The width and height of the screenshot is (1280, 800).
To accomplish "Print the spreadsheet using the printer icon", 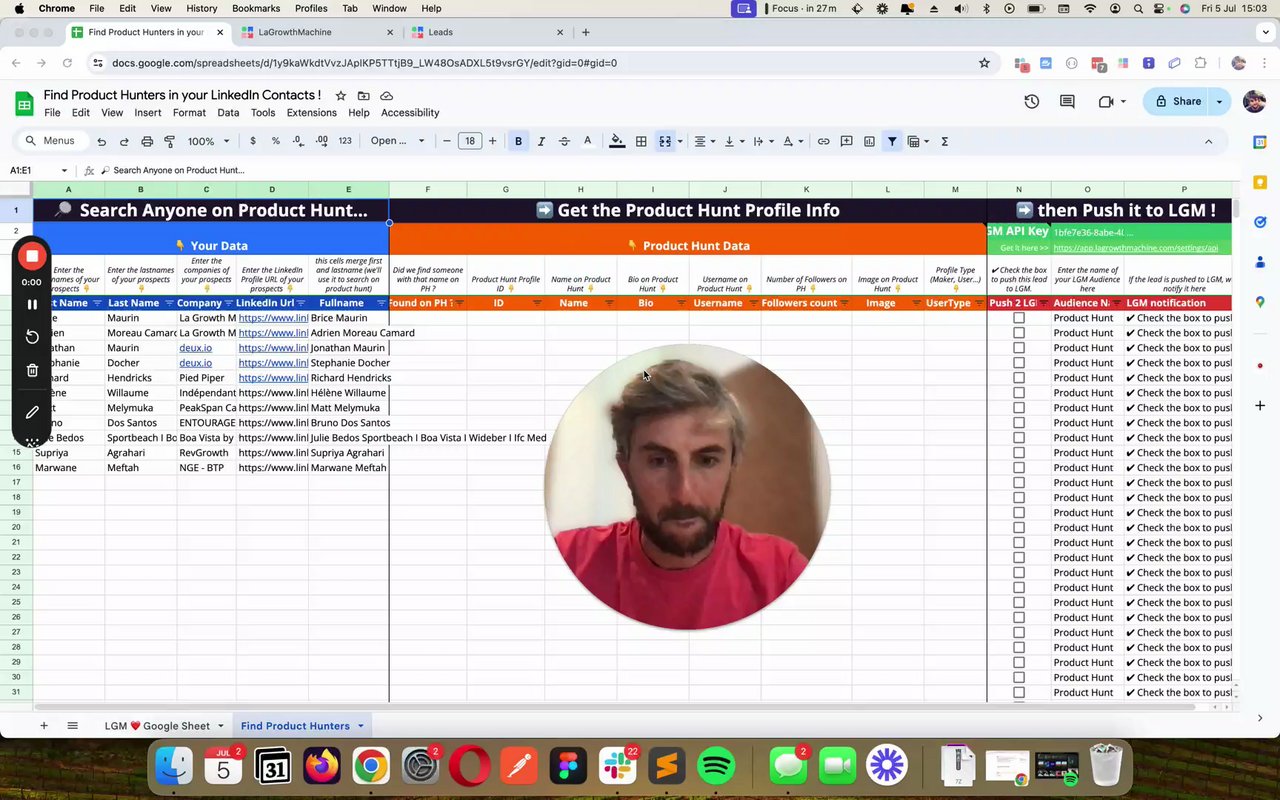I will tap(147, 141).
